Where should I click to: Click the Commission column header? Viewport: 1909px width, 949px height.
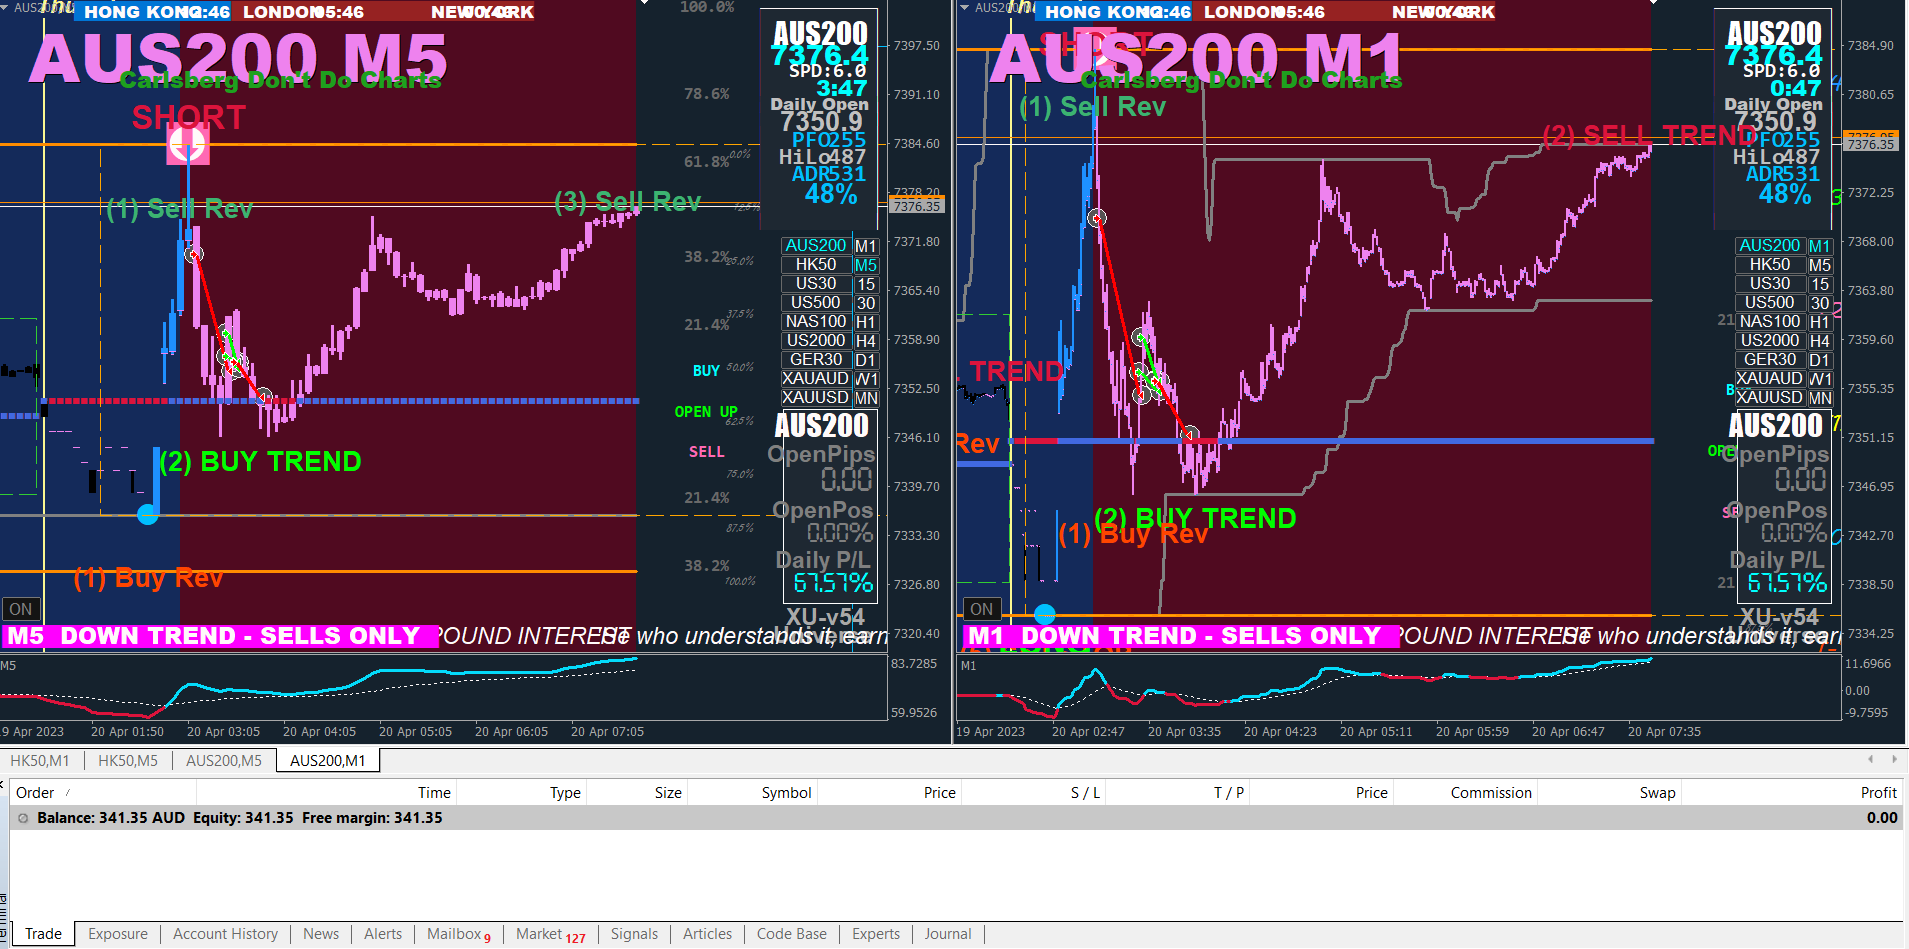[x=1466, y=793]
